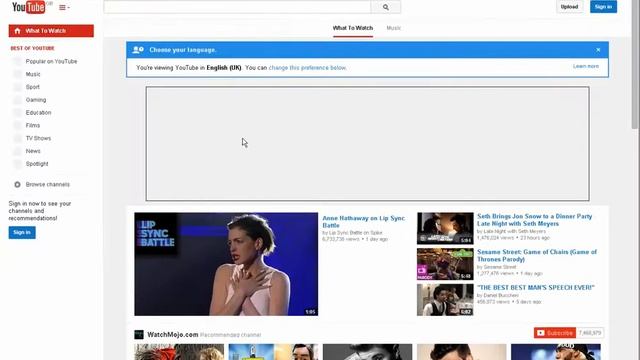Image resolution: width=640 pixels, height=360 pixels.
Task: Click the language banner person icon
Action: [x=138, y=50]
